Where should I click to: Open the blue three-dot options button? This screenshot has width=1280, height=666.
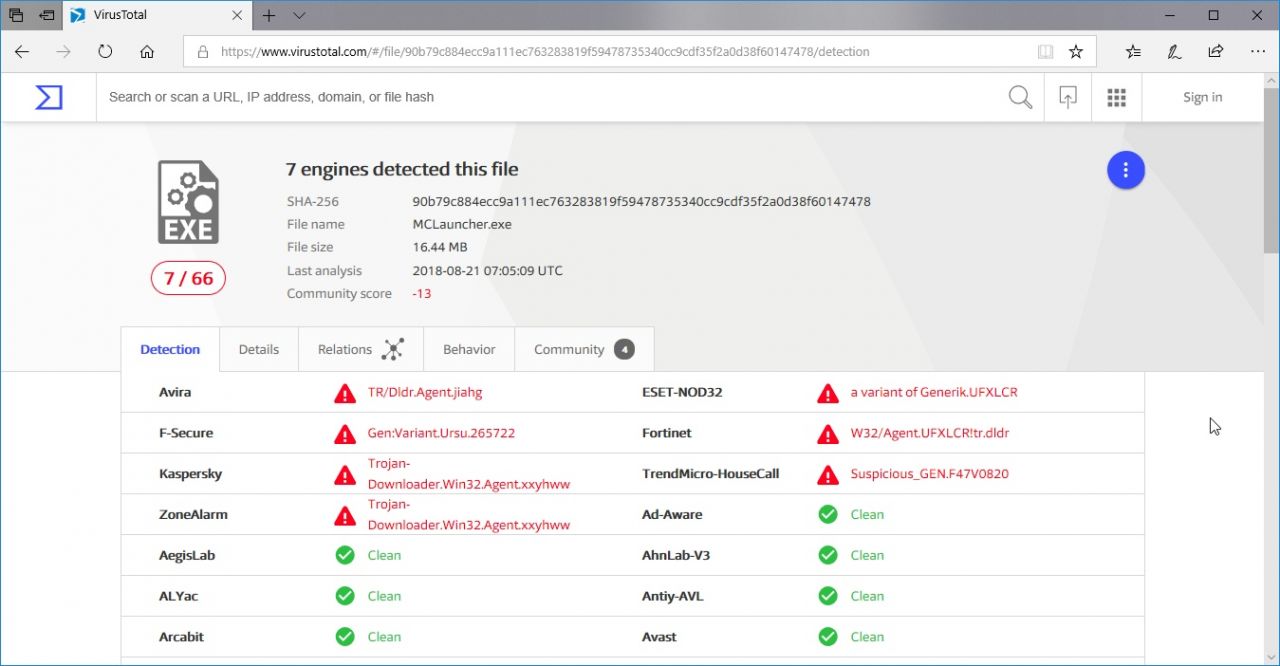point(1125,171)
